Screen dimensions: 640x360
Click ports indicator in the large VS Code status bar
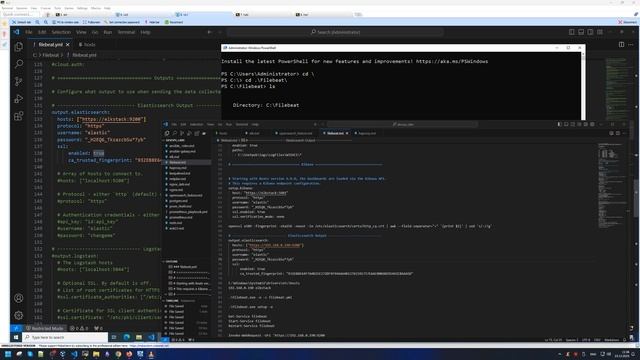coord(98,328)
